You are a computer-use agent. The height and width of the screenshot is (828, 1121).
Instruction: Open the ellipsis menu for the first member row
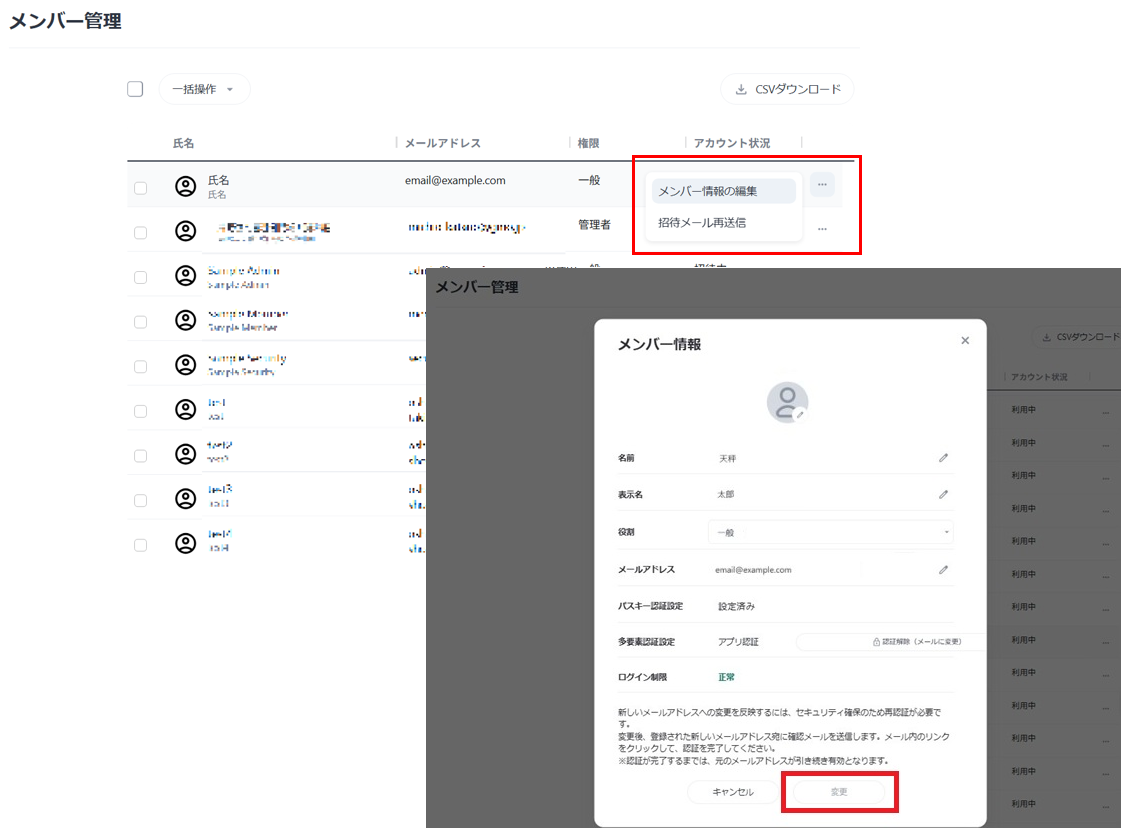pyautogui.click(x=822, y=184)
